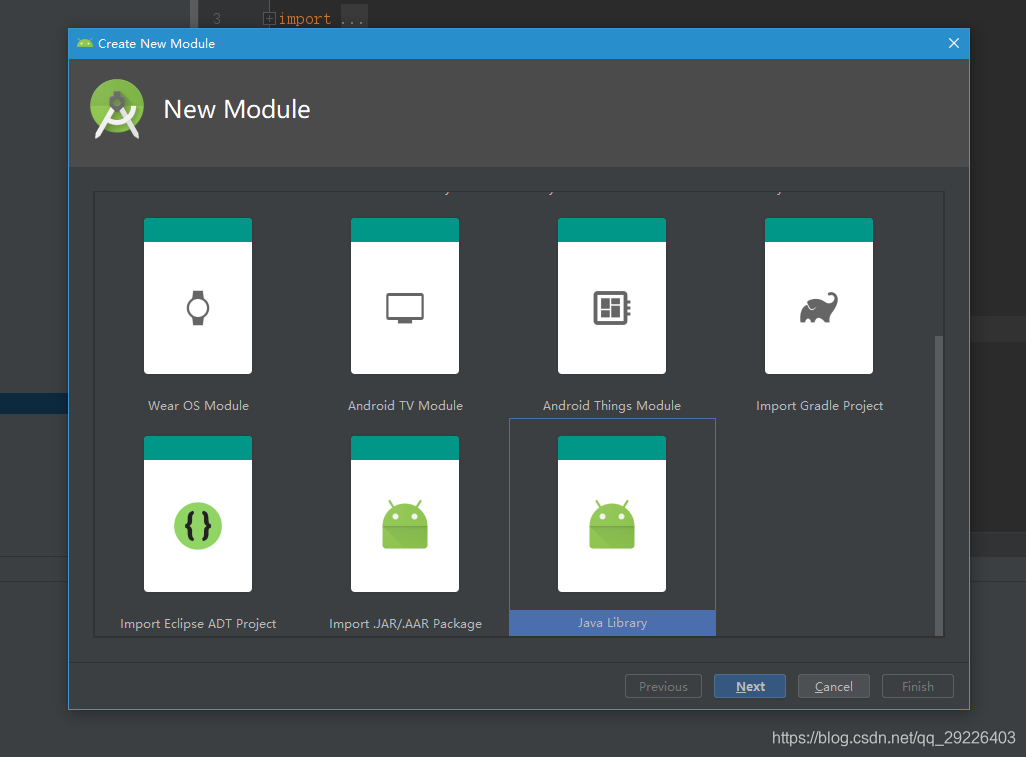Click the android icon in dialog title bar
This screenshot has width=1026, height=757.
coord(84,43)
